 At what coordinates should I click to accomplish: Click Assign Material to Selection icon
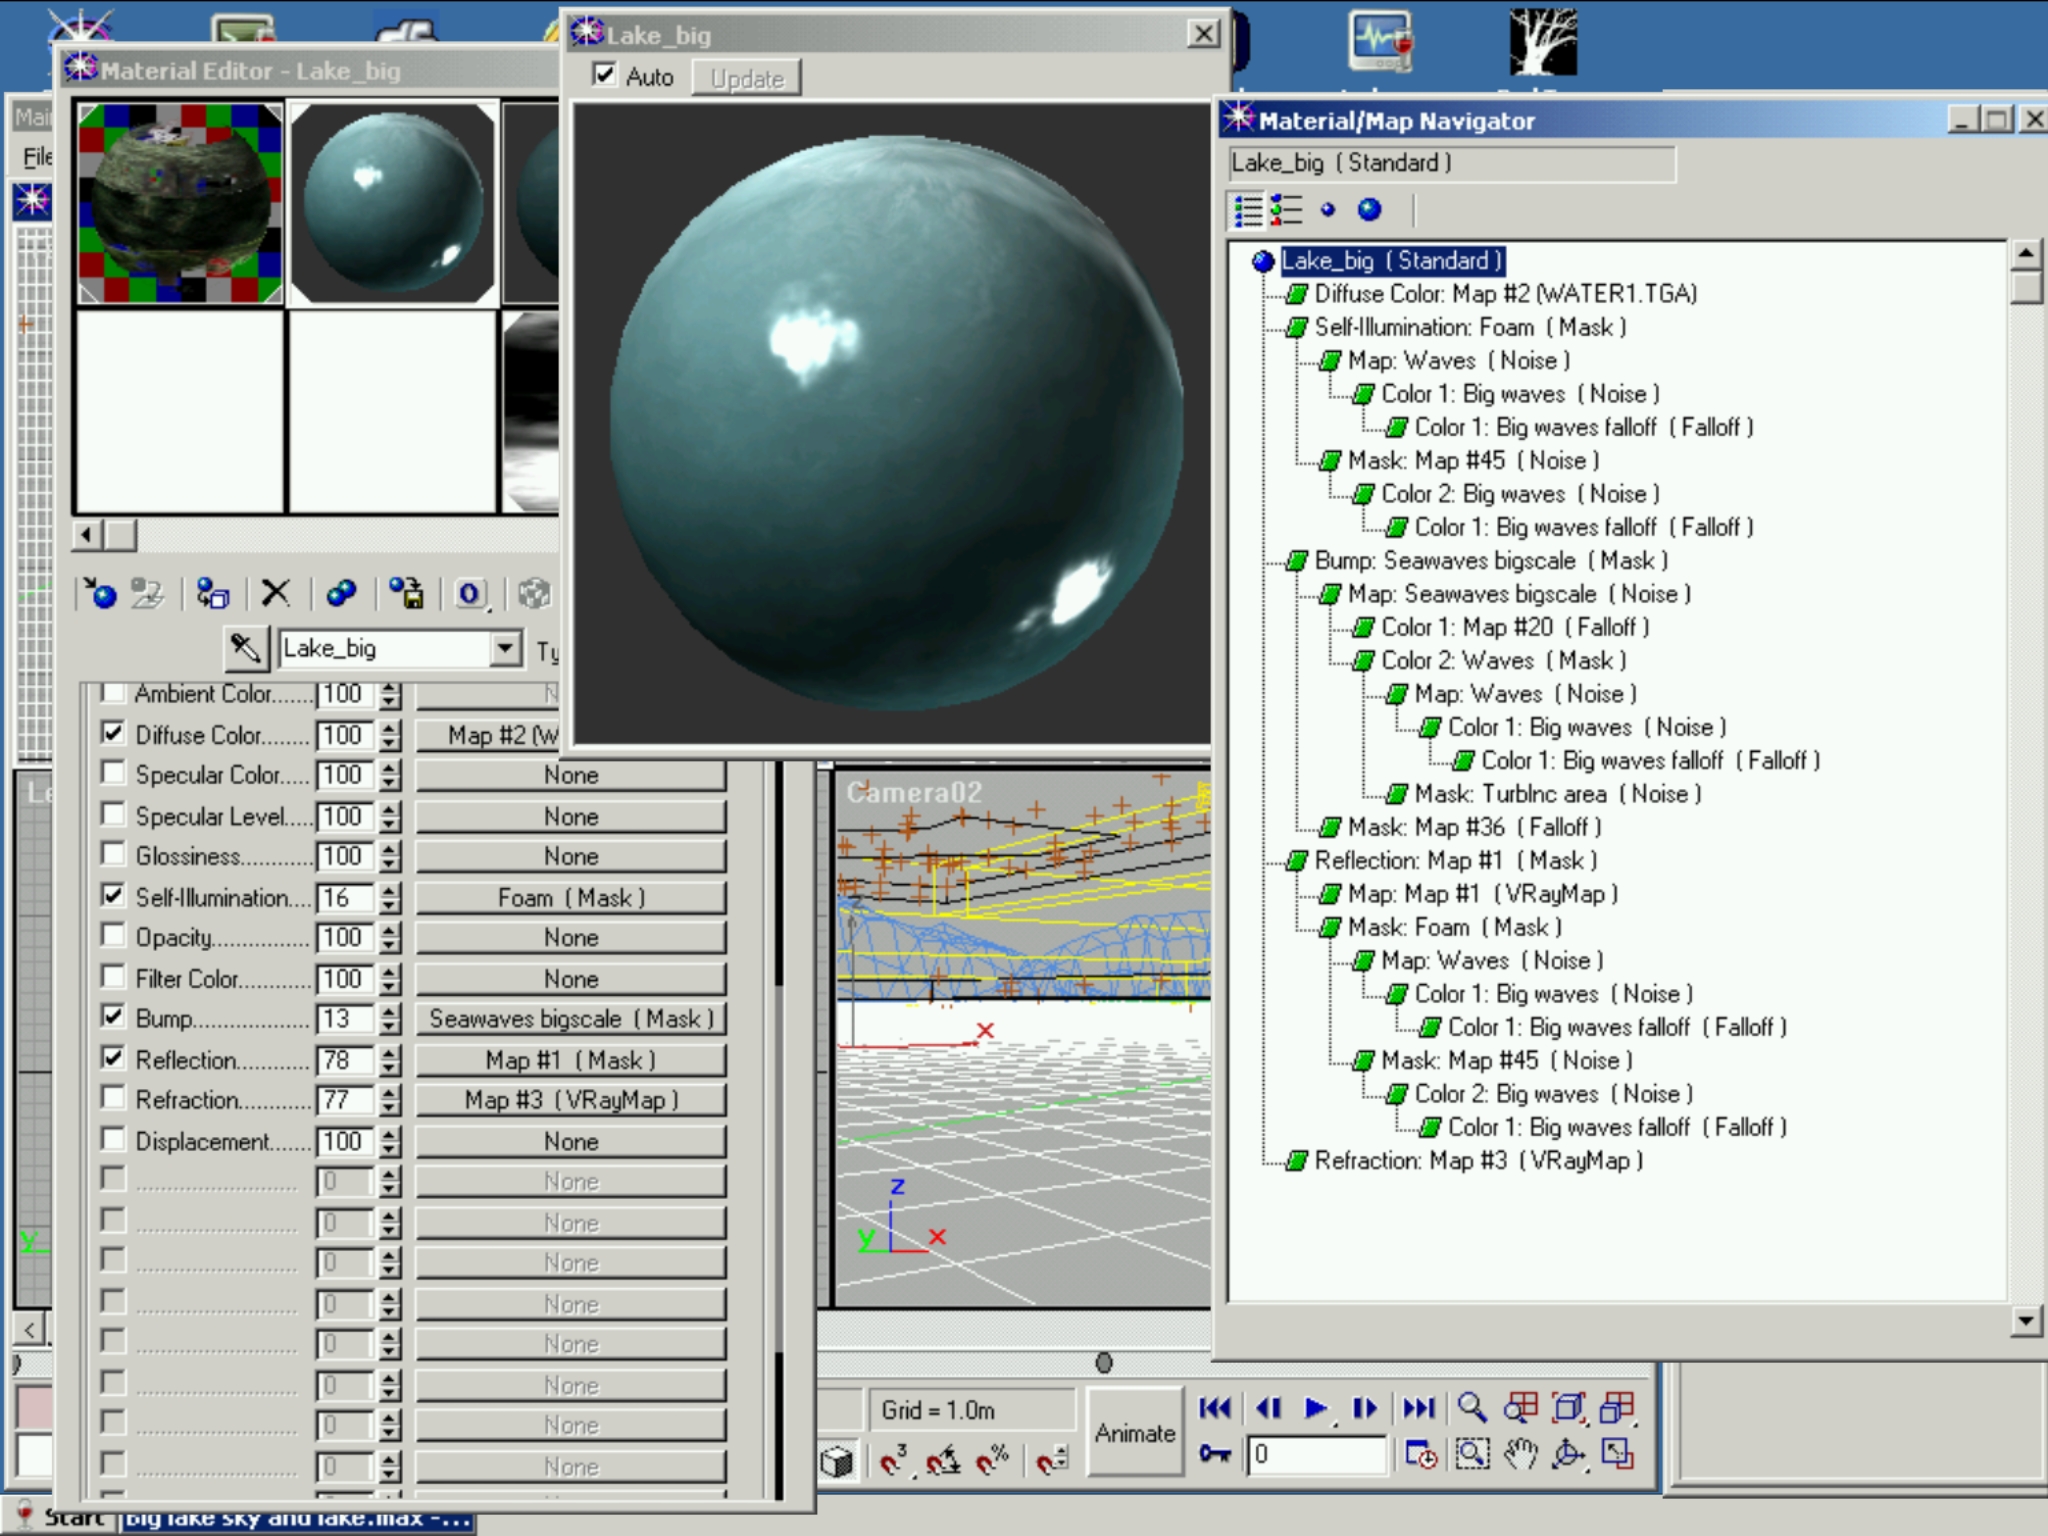point(211,594)
